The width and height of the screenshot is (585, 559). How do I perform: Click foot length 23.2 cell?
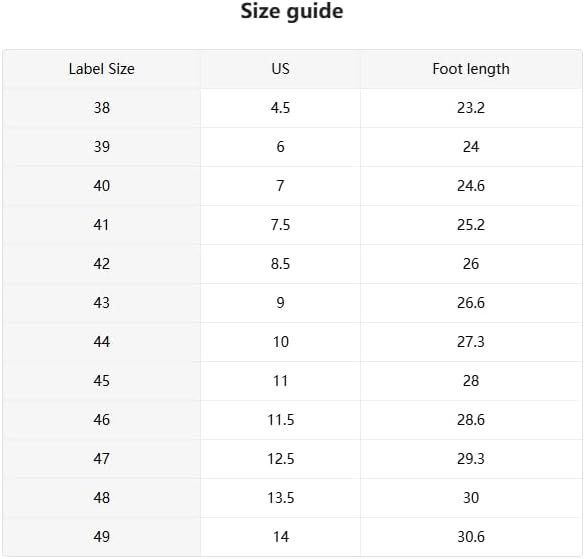click(x=471, y=108)
